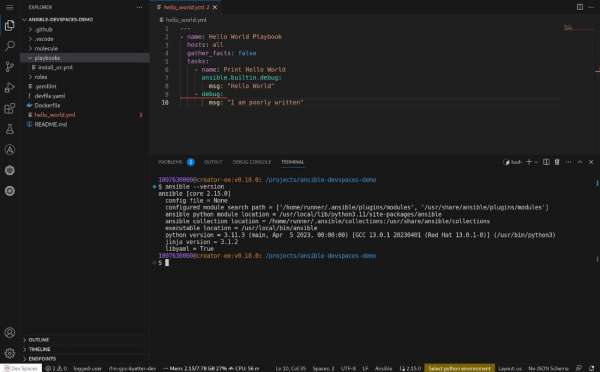
Task: Open hello_world.yml in the explorer
Action: click(x=55, y=115)
